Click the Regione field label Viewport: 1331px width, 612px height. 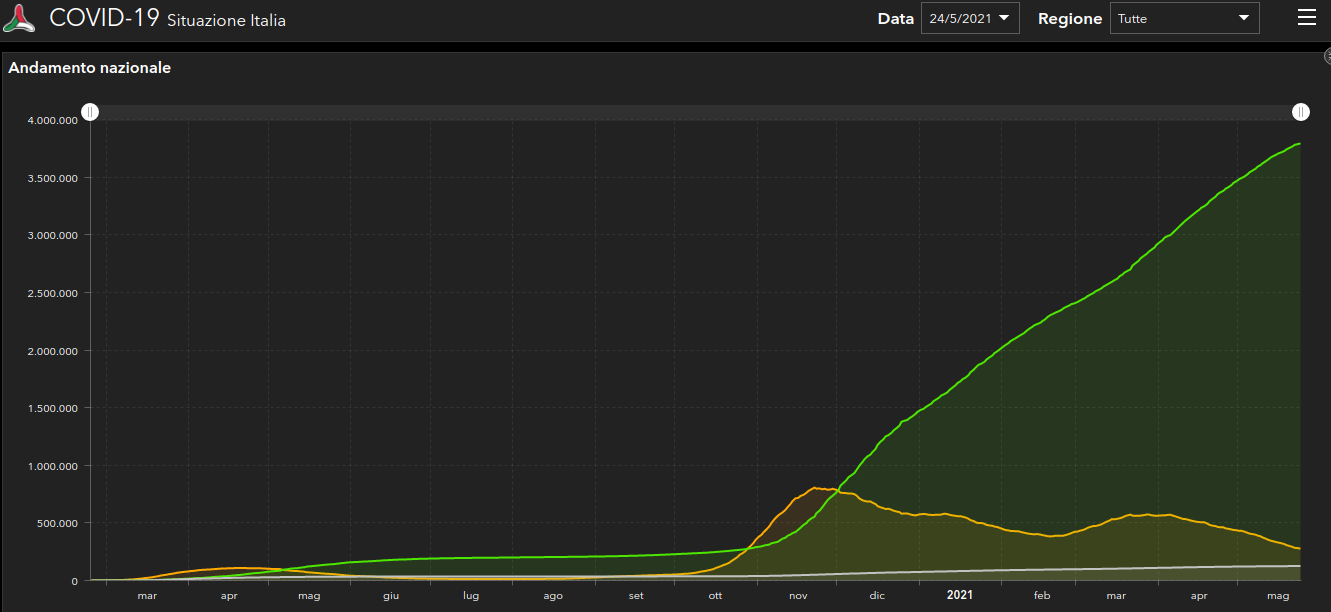click(1069, 19)
